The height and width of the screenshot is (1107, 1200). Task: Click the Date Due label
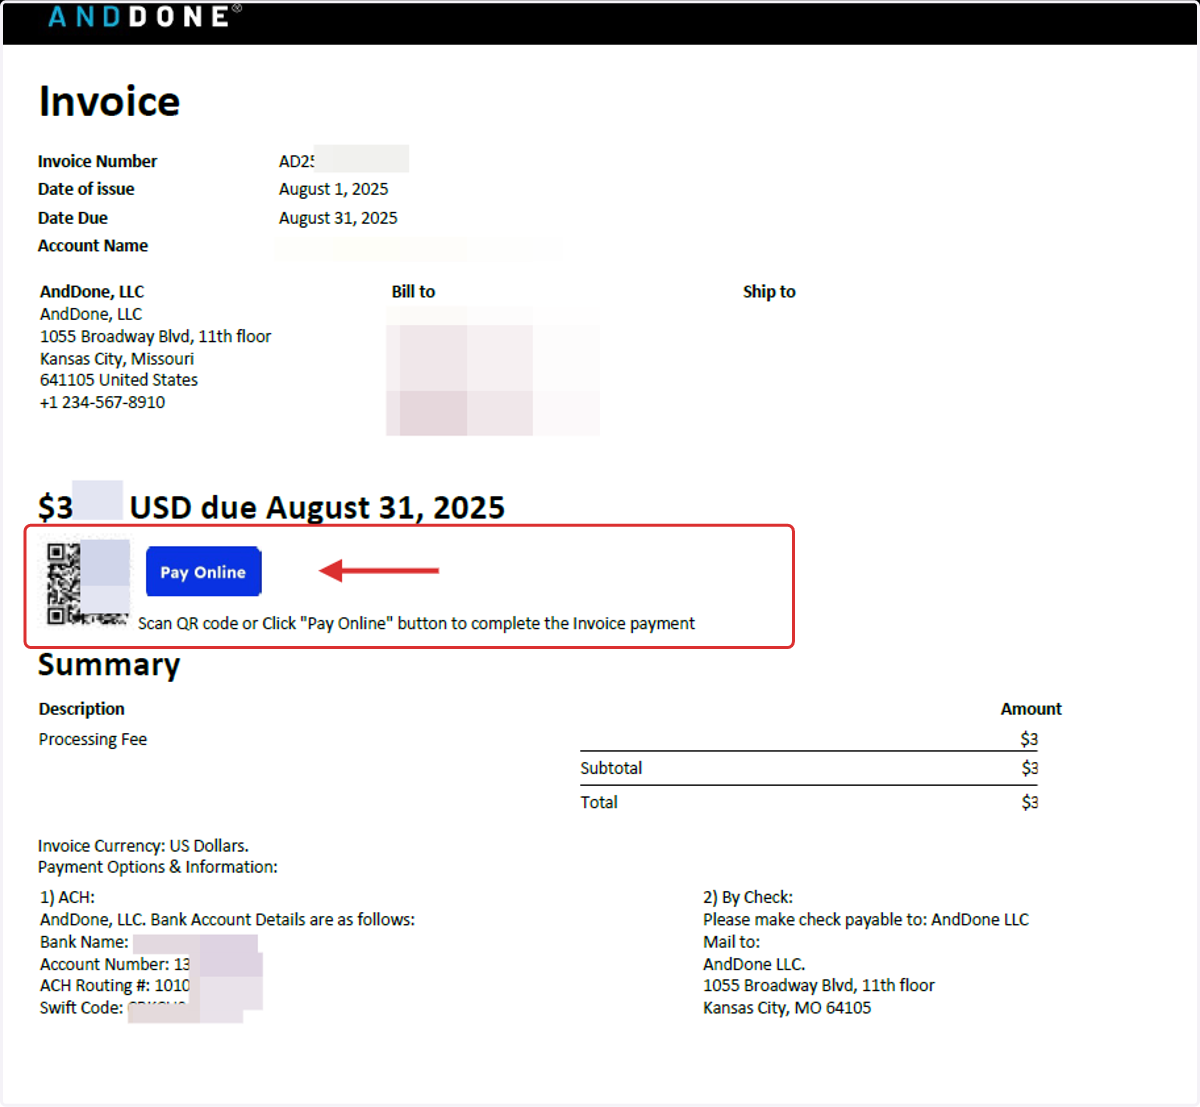point(73,218)
